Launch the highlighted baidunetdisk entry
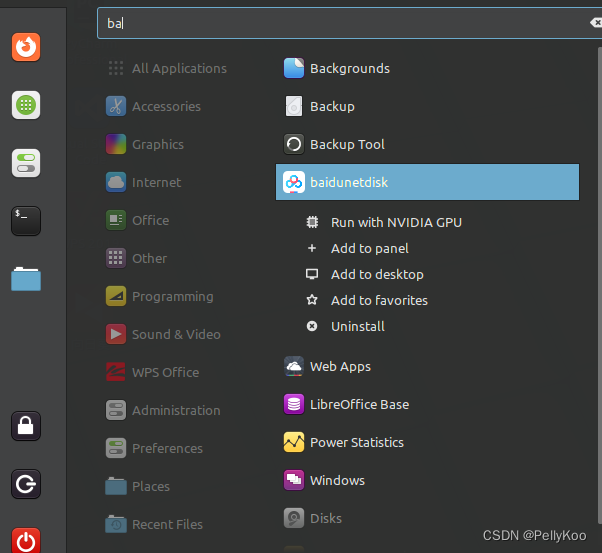This screenshot has width=602, height=553. [x=427, y=182]
